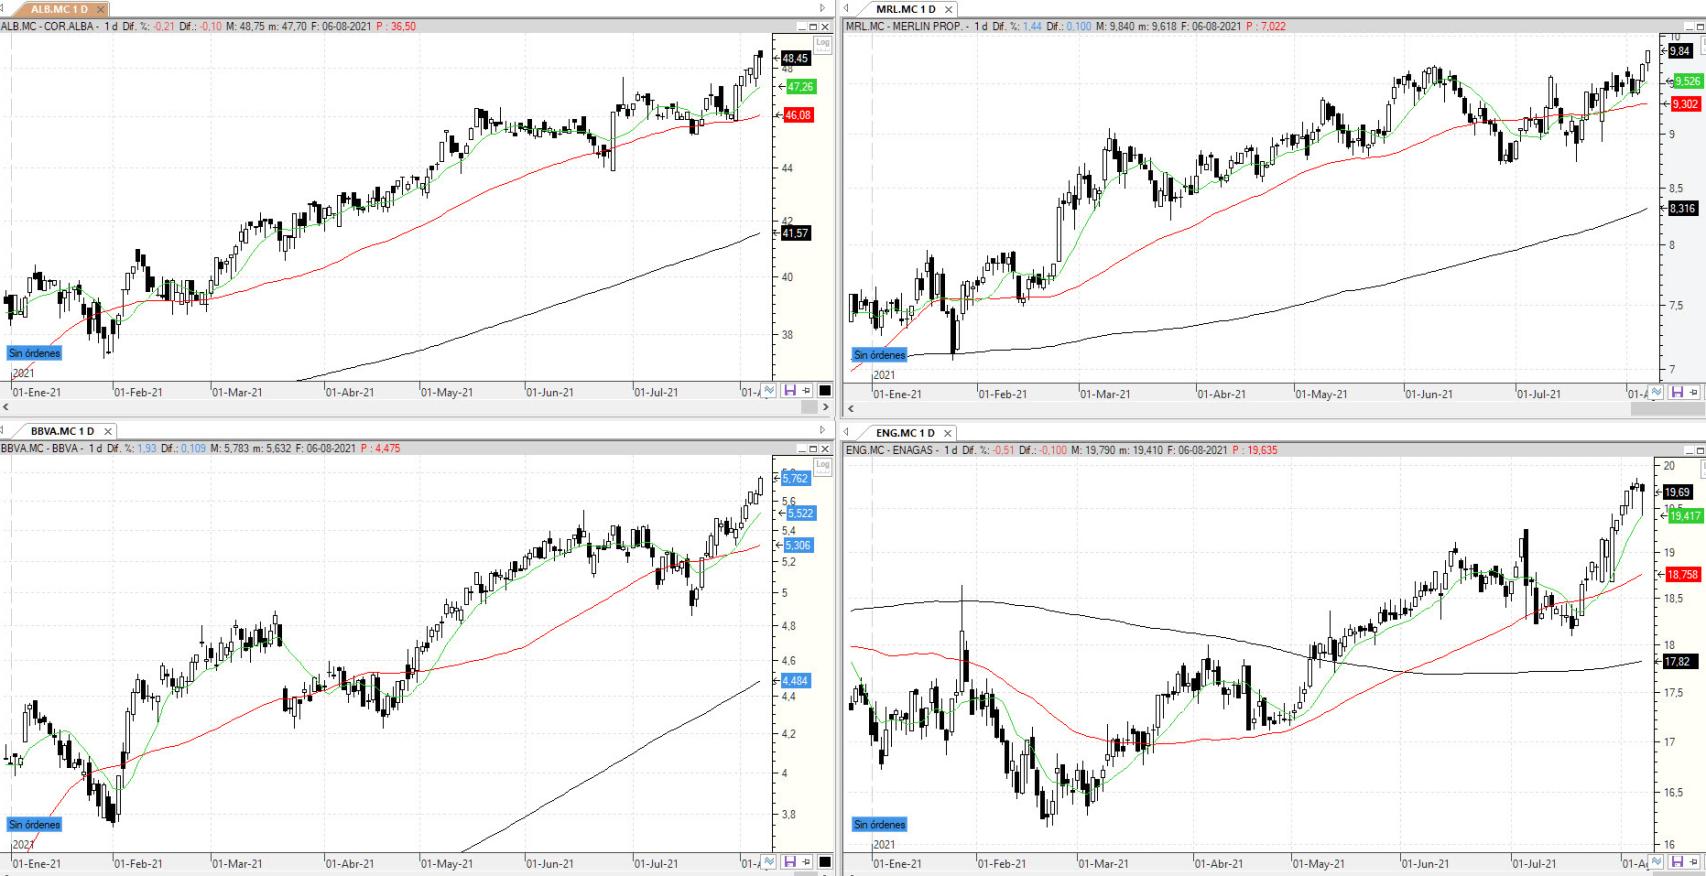Screen dimensions: 1706x876
Task: Click the double-chevron icon in ALB.MC chart
Action: (x=768, y=391)
